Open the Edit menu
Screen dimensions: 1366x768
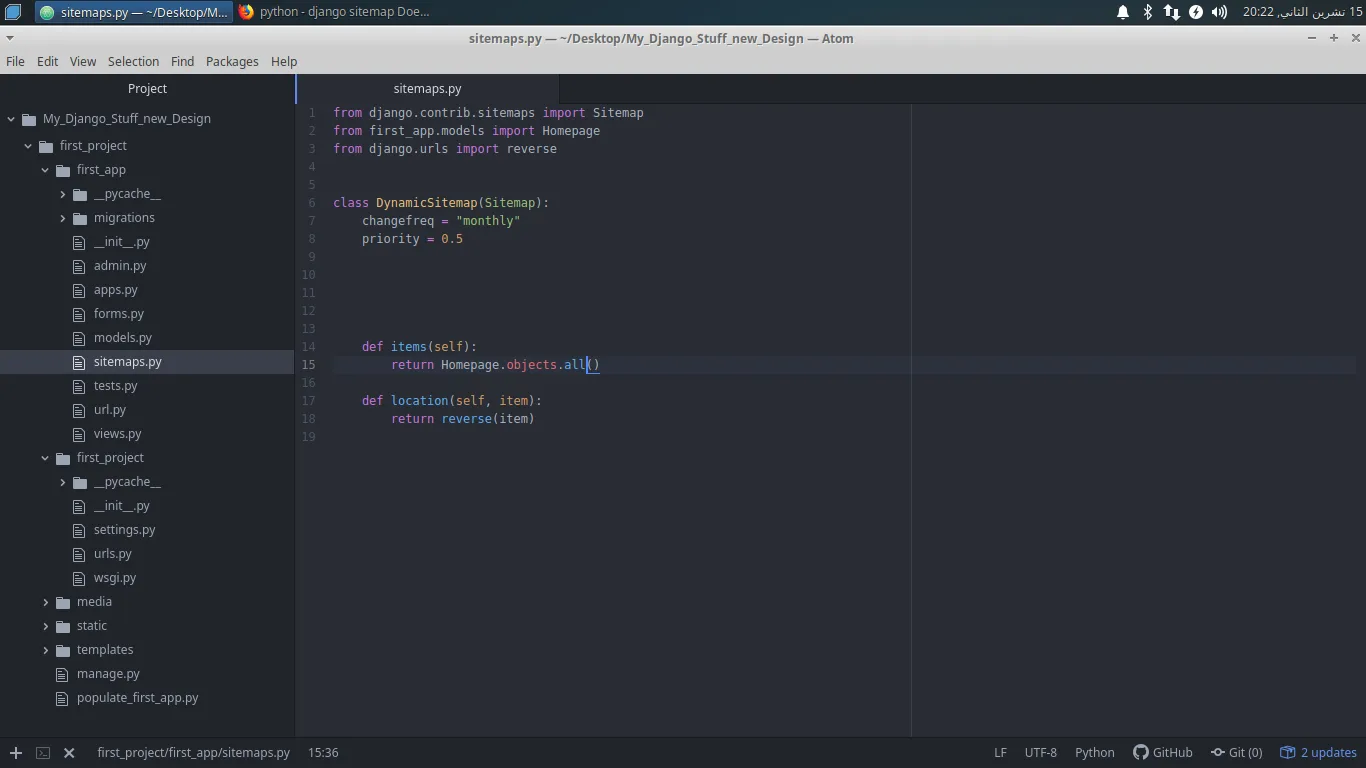(47, 61)
